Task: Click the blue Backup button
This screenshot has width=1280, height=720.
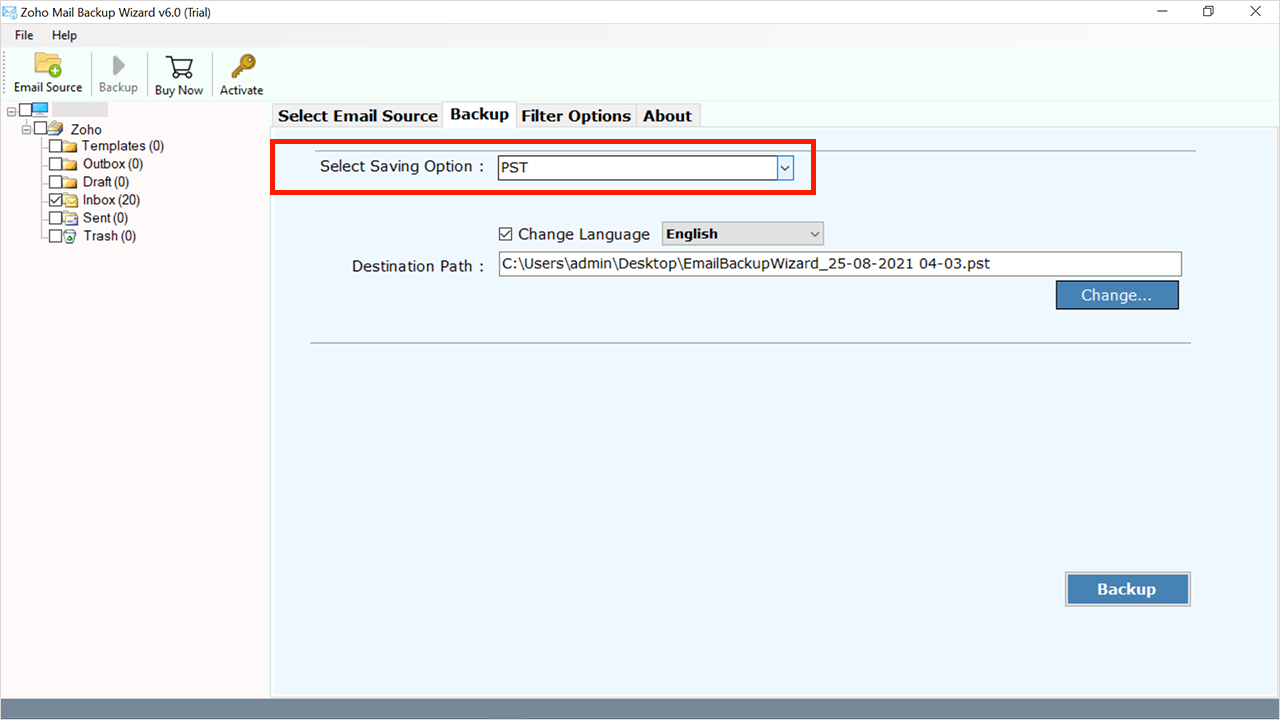Action: (1127, 589)
